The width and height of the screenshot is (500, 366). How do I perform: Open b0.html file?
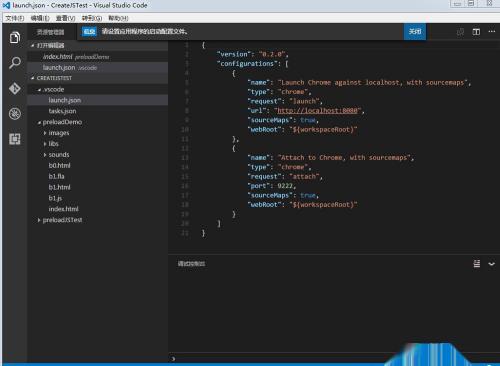[98, 165]
